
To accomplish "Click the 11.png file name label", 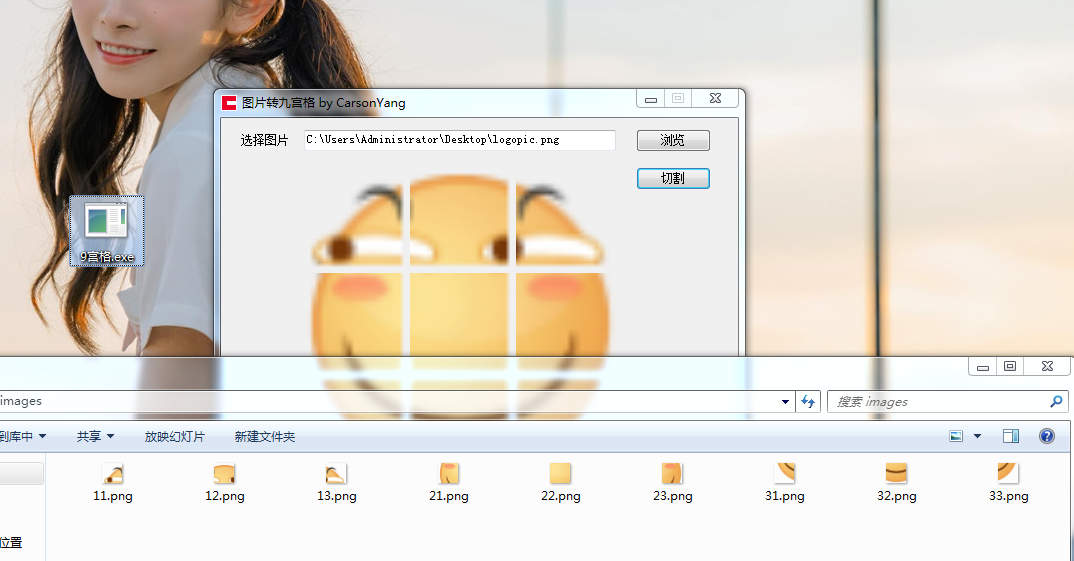I will click(113, 496).
